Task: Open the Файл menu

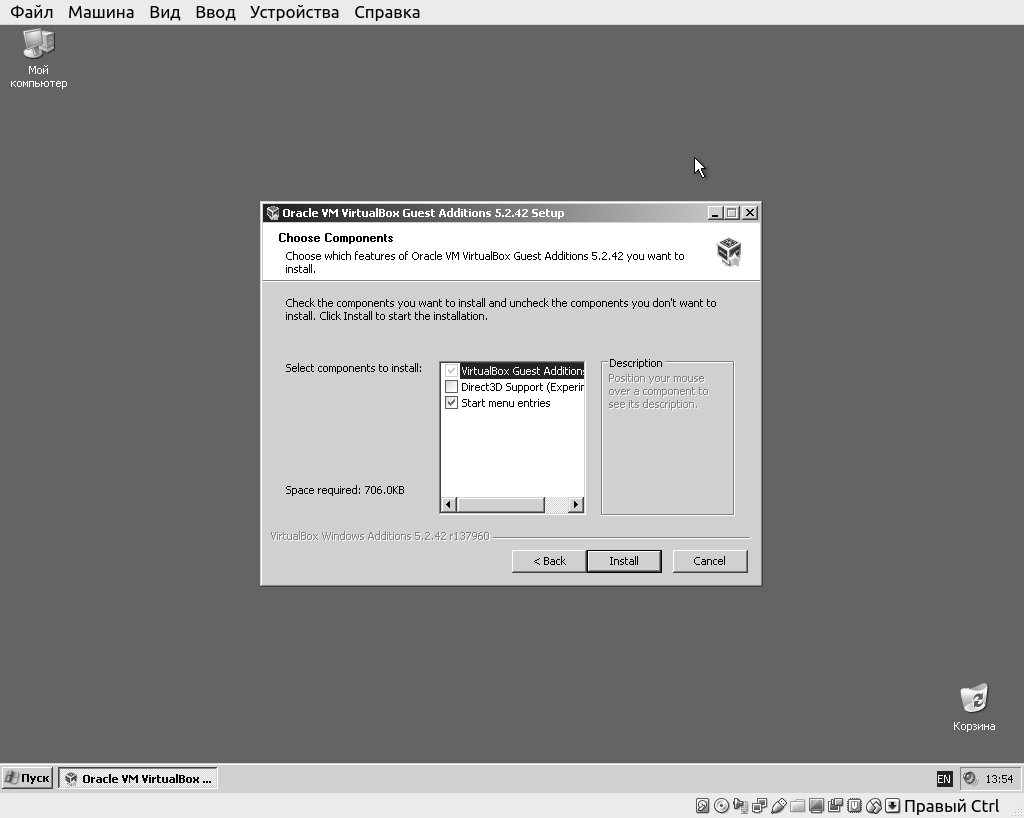Action: coord(32,12)
